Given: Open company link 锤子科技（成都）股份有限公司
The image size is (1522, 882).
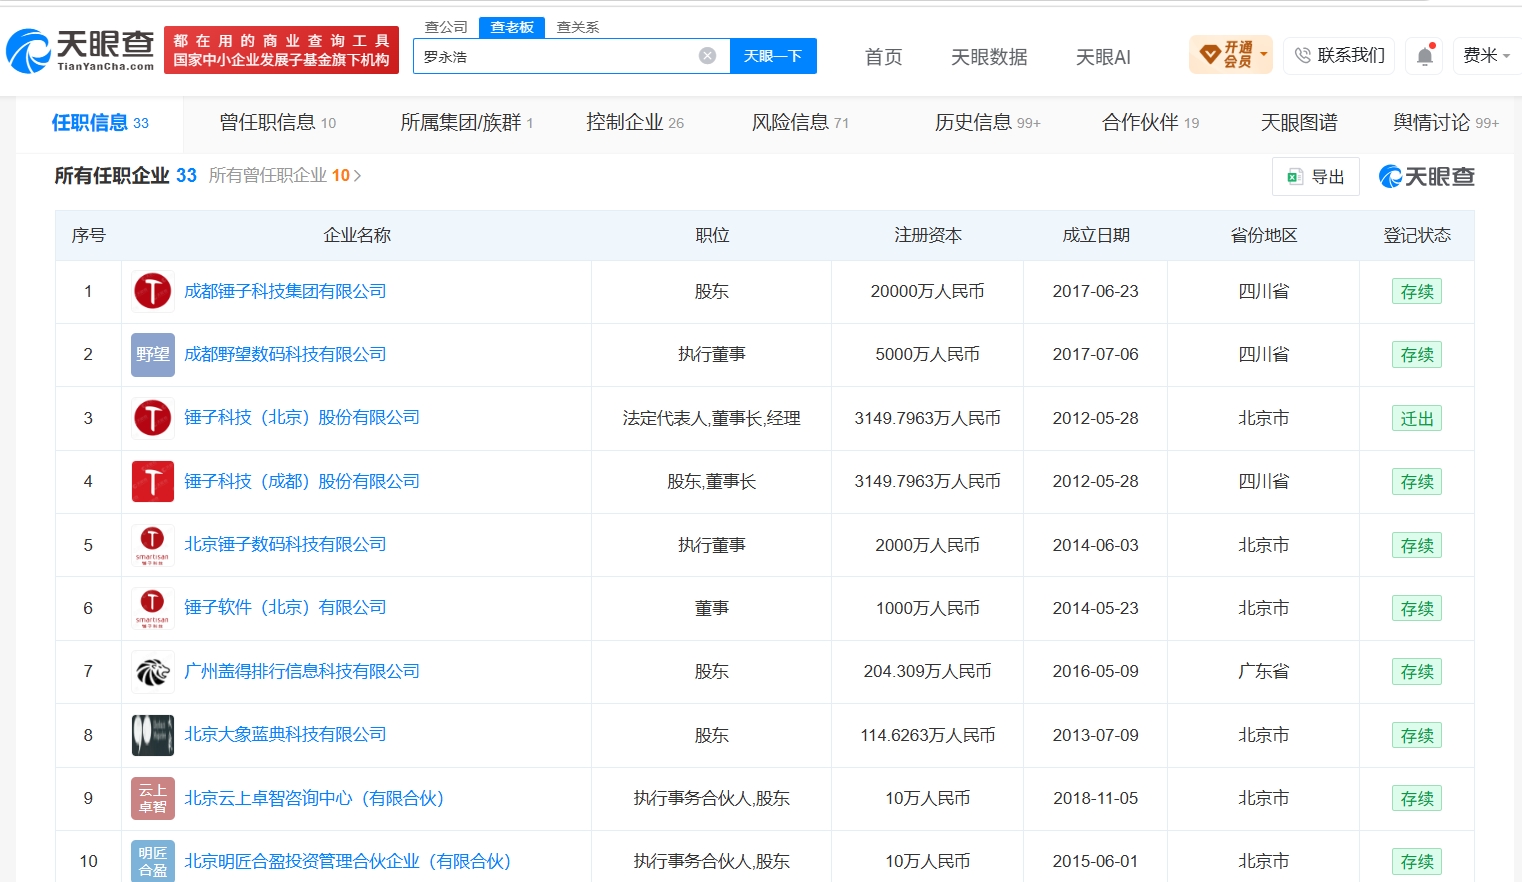Looking at the screenshot, I should 302,482.
